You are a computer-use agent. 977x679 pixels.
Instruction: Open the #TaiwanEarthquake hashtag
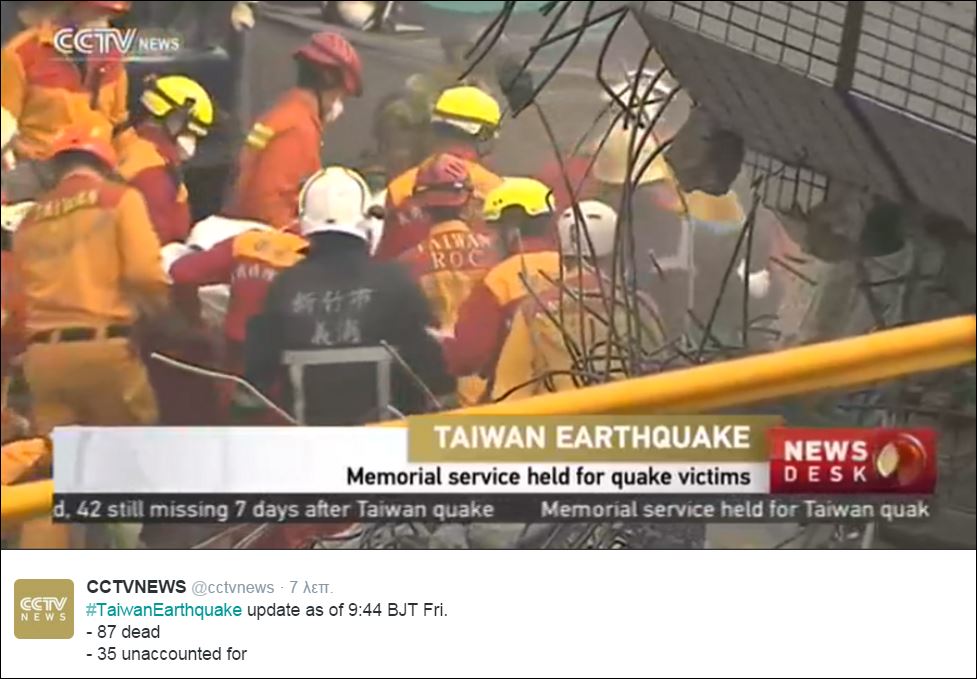pos(164,609)
